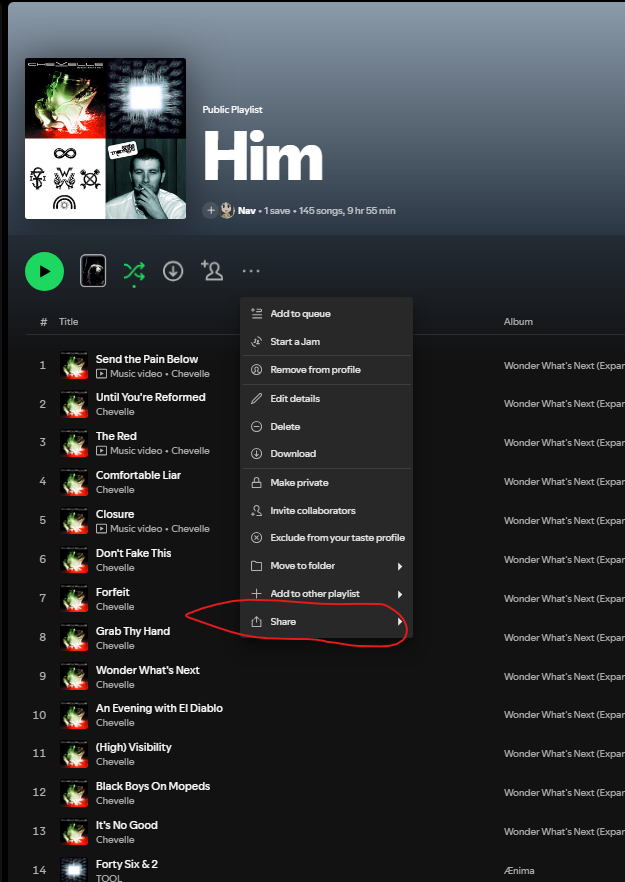Expand Add to other playlist submenu
The image size is (625, 882).
(327, 594)
